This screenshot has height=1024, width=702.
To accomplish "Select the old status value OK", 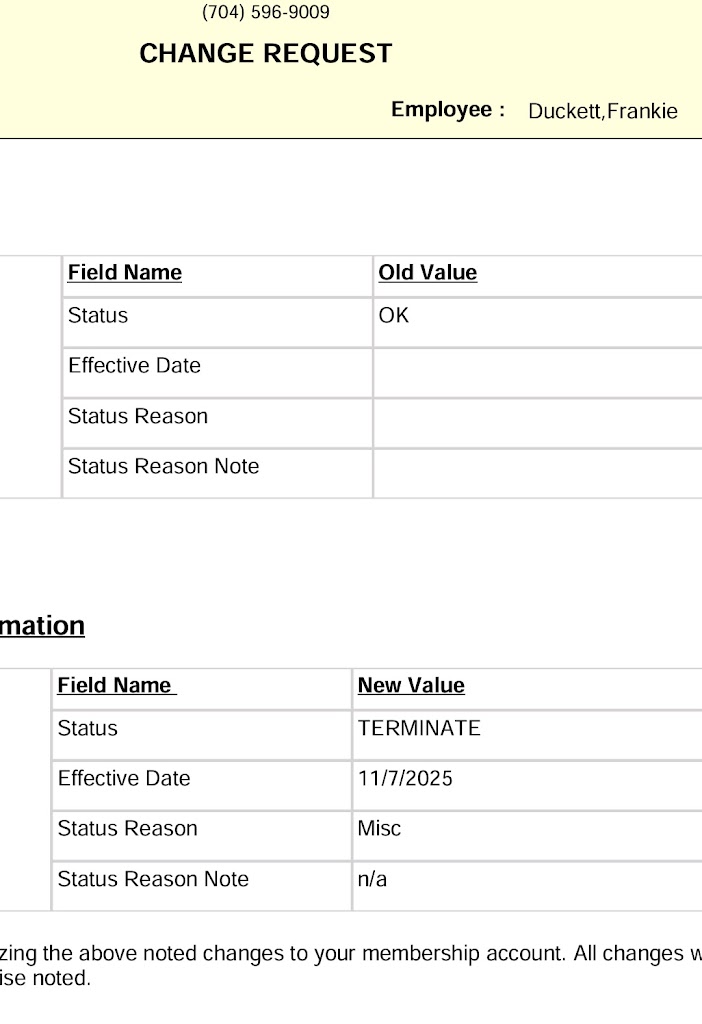I will point(394,316).
